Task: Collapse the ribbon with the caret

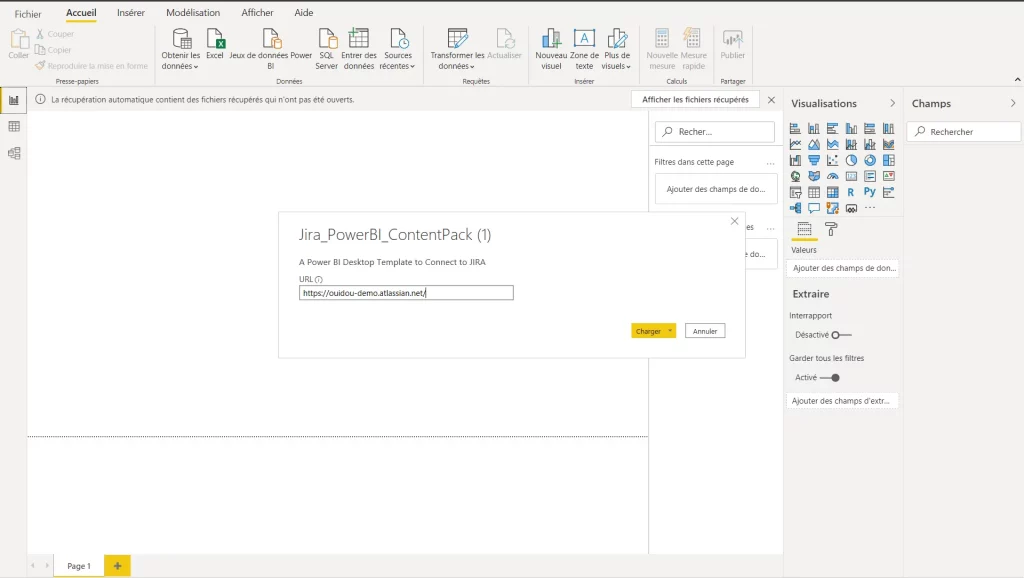Action: 1017,80
